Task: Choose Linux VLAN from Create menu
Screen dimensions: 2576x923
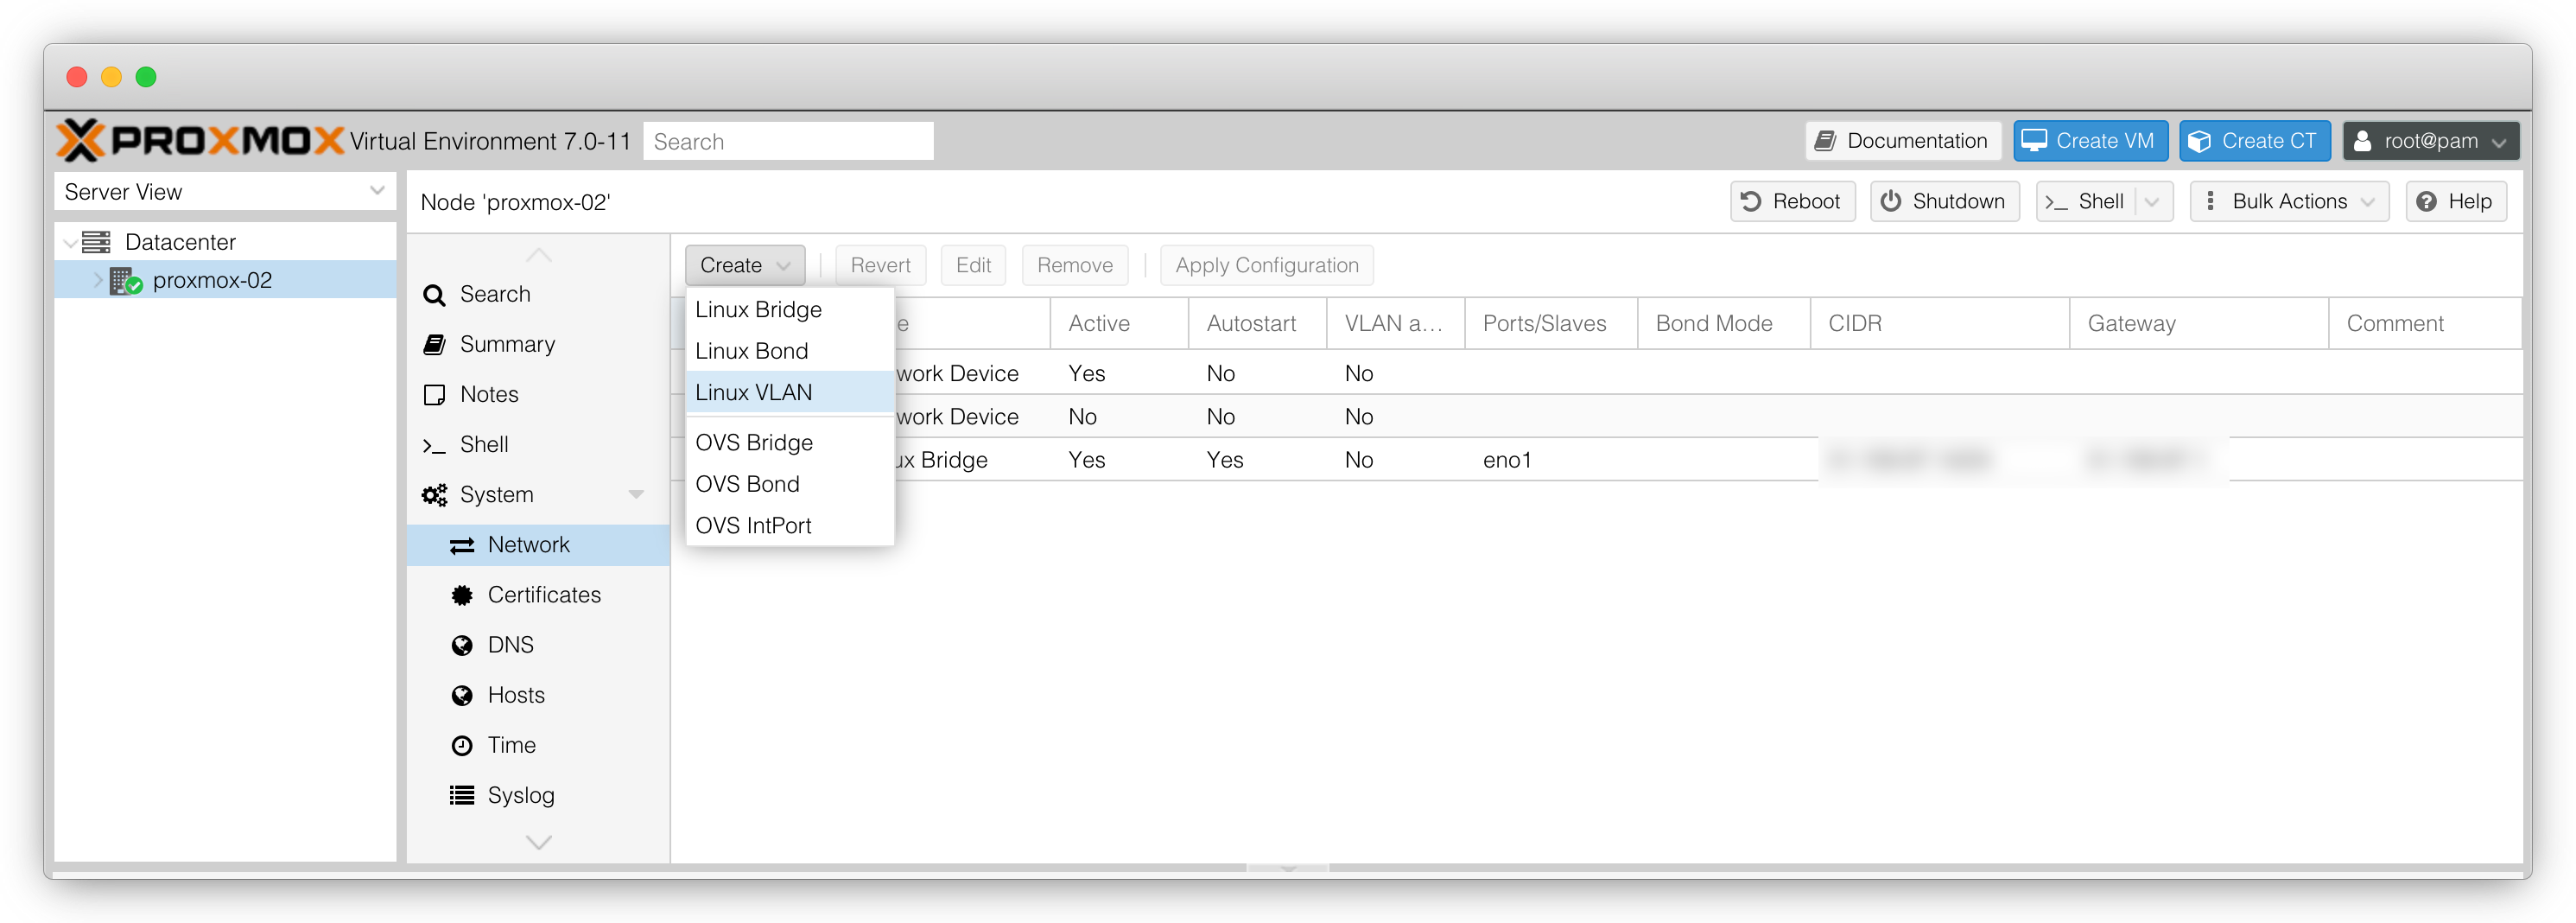Action: pos(754,392)
